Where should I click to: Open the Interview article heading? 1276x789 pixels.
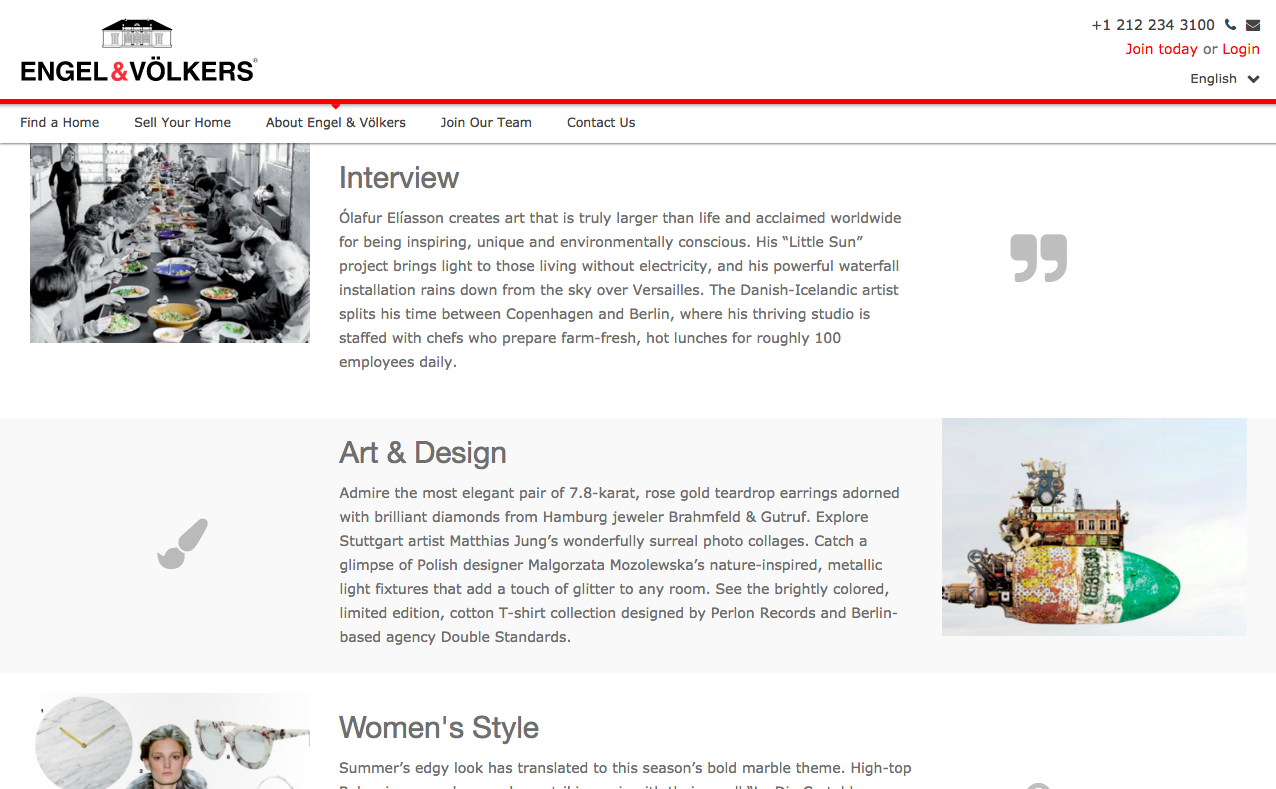[x=399, y=178]
